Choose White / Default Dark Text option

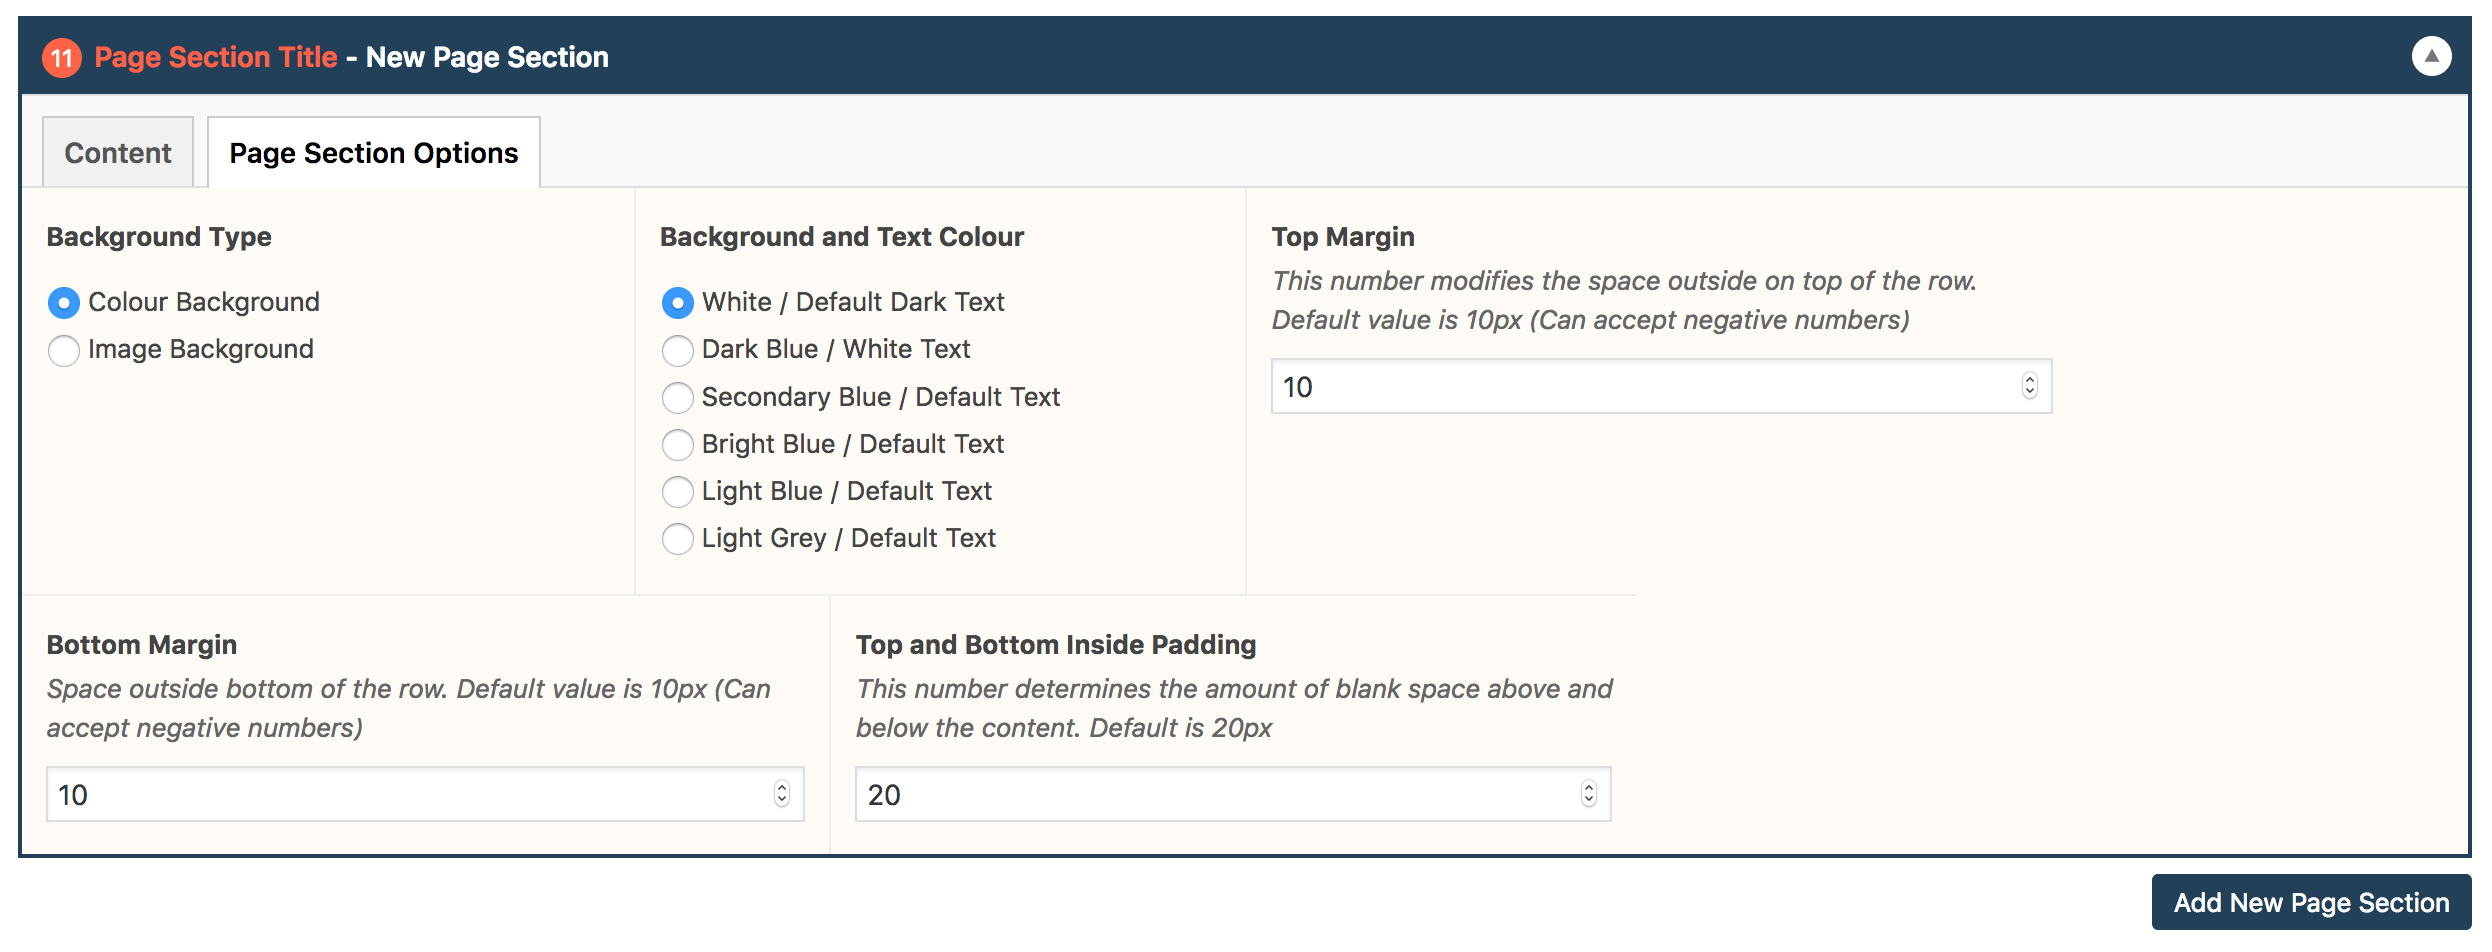(678, 302)
